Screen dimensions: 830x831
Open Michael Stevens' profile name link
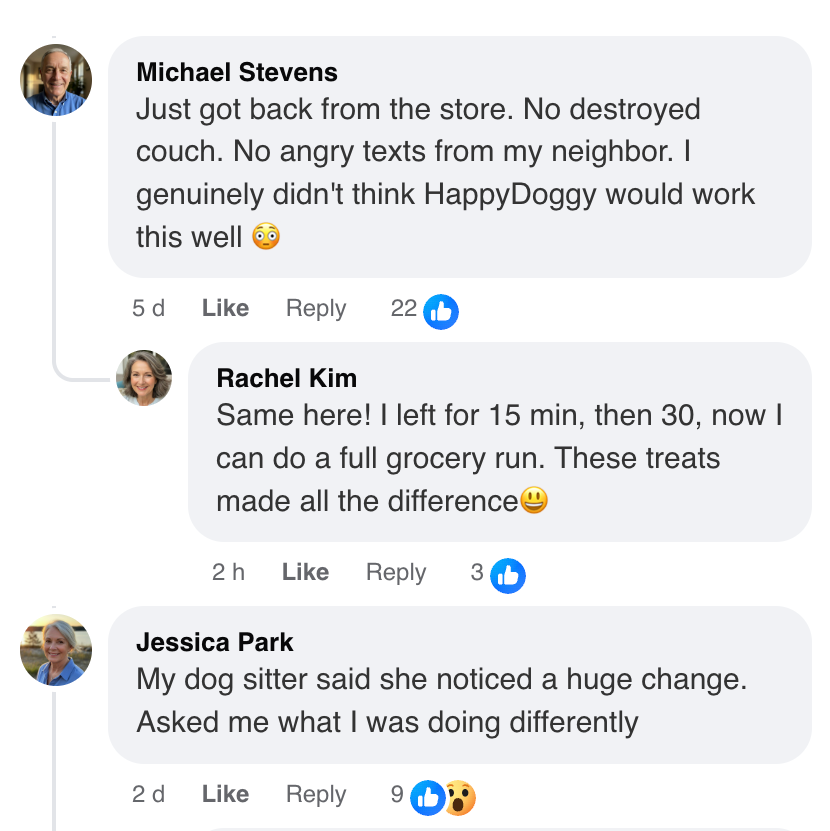click(237, 72)
